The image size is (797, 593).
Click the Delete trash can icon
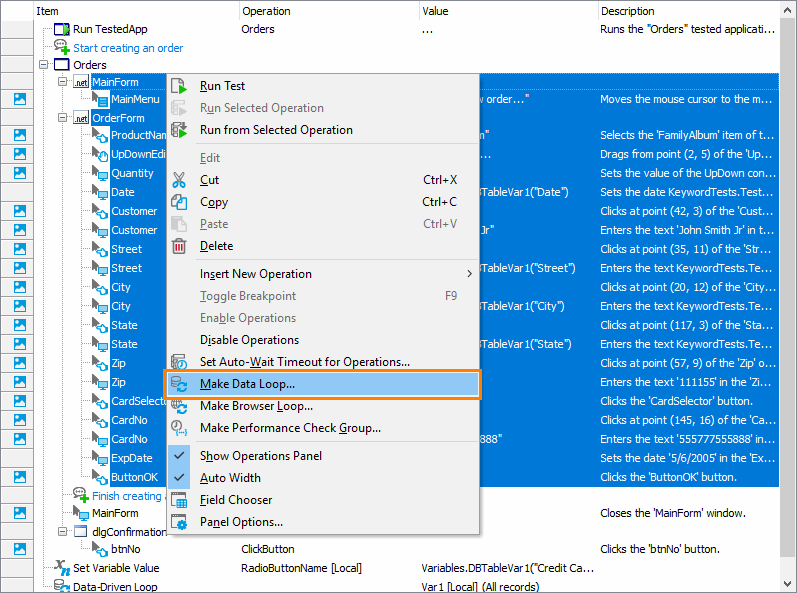pos(180,246)
